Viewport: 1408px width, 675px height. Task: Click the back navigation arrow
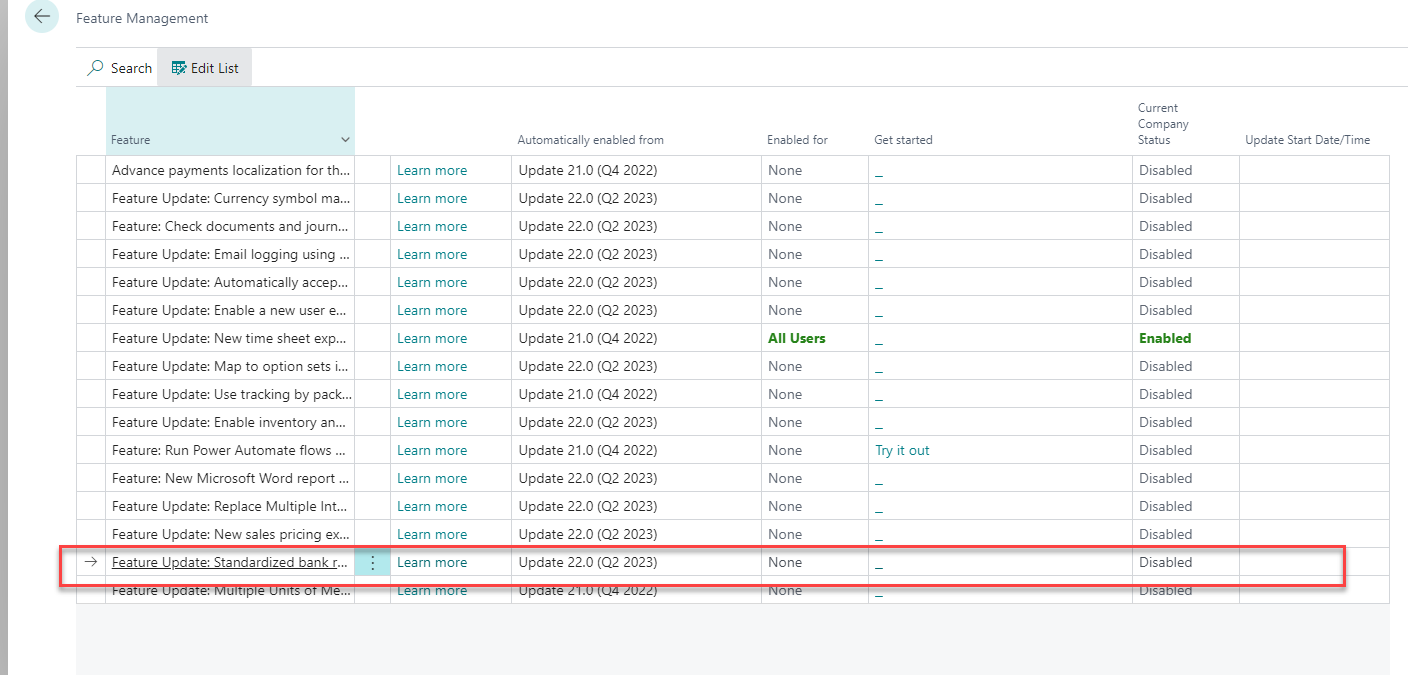tap(41, 16)
